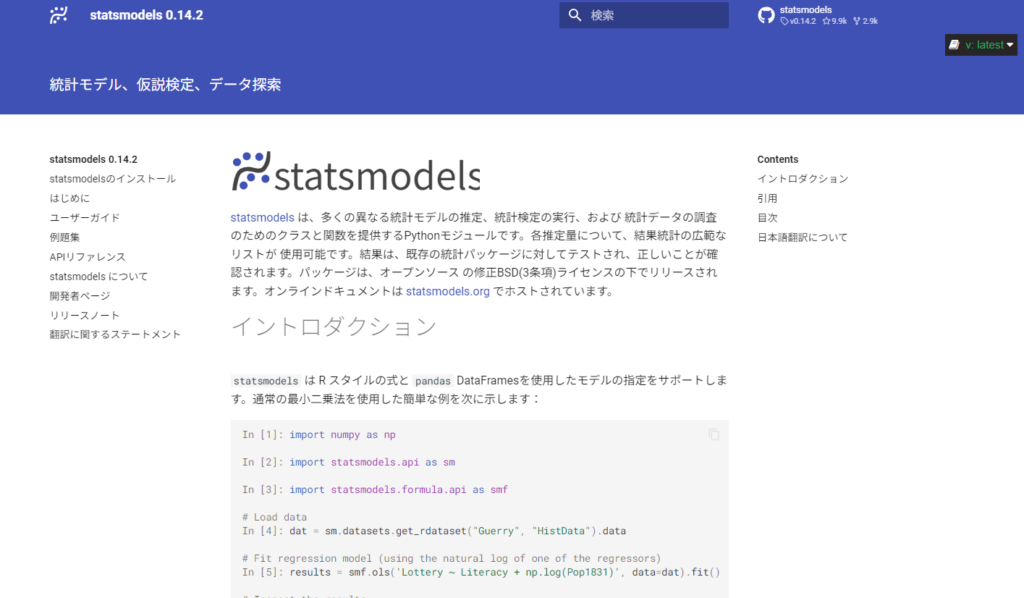The image size is (1024, 598).
Task: Click the # Load data comment
Action: (274, 517)
